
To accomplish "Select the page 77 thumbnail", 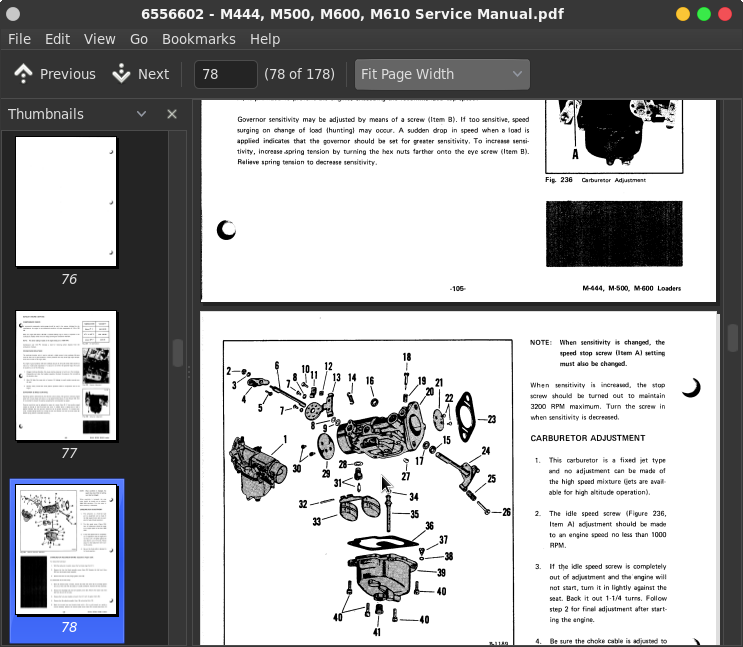I will (67, 376).
